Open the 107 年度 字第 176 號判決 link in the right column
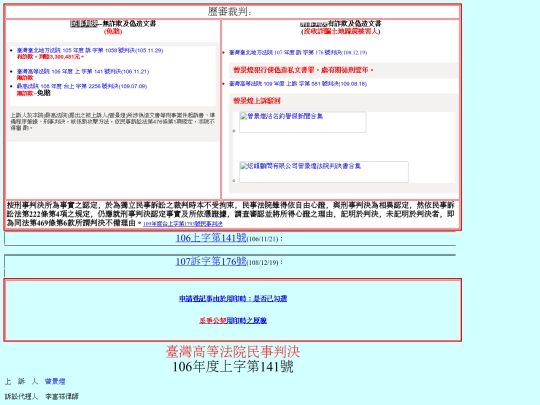The width and height of the screenshot is (540, 405). [x=298, y=53]
